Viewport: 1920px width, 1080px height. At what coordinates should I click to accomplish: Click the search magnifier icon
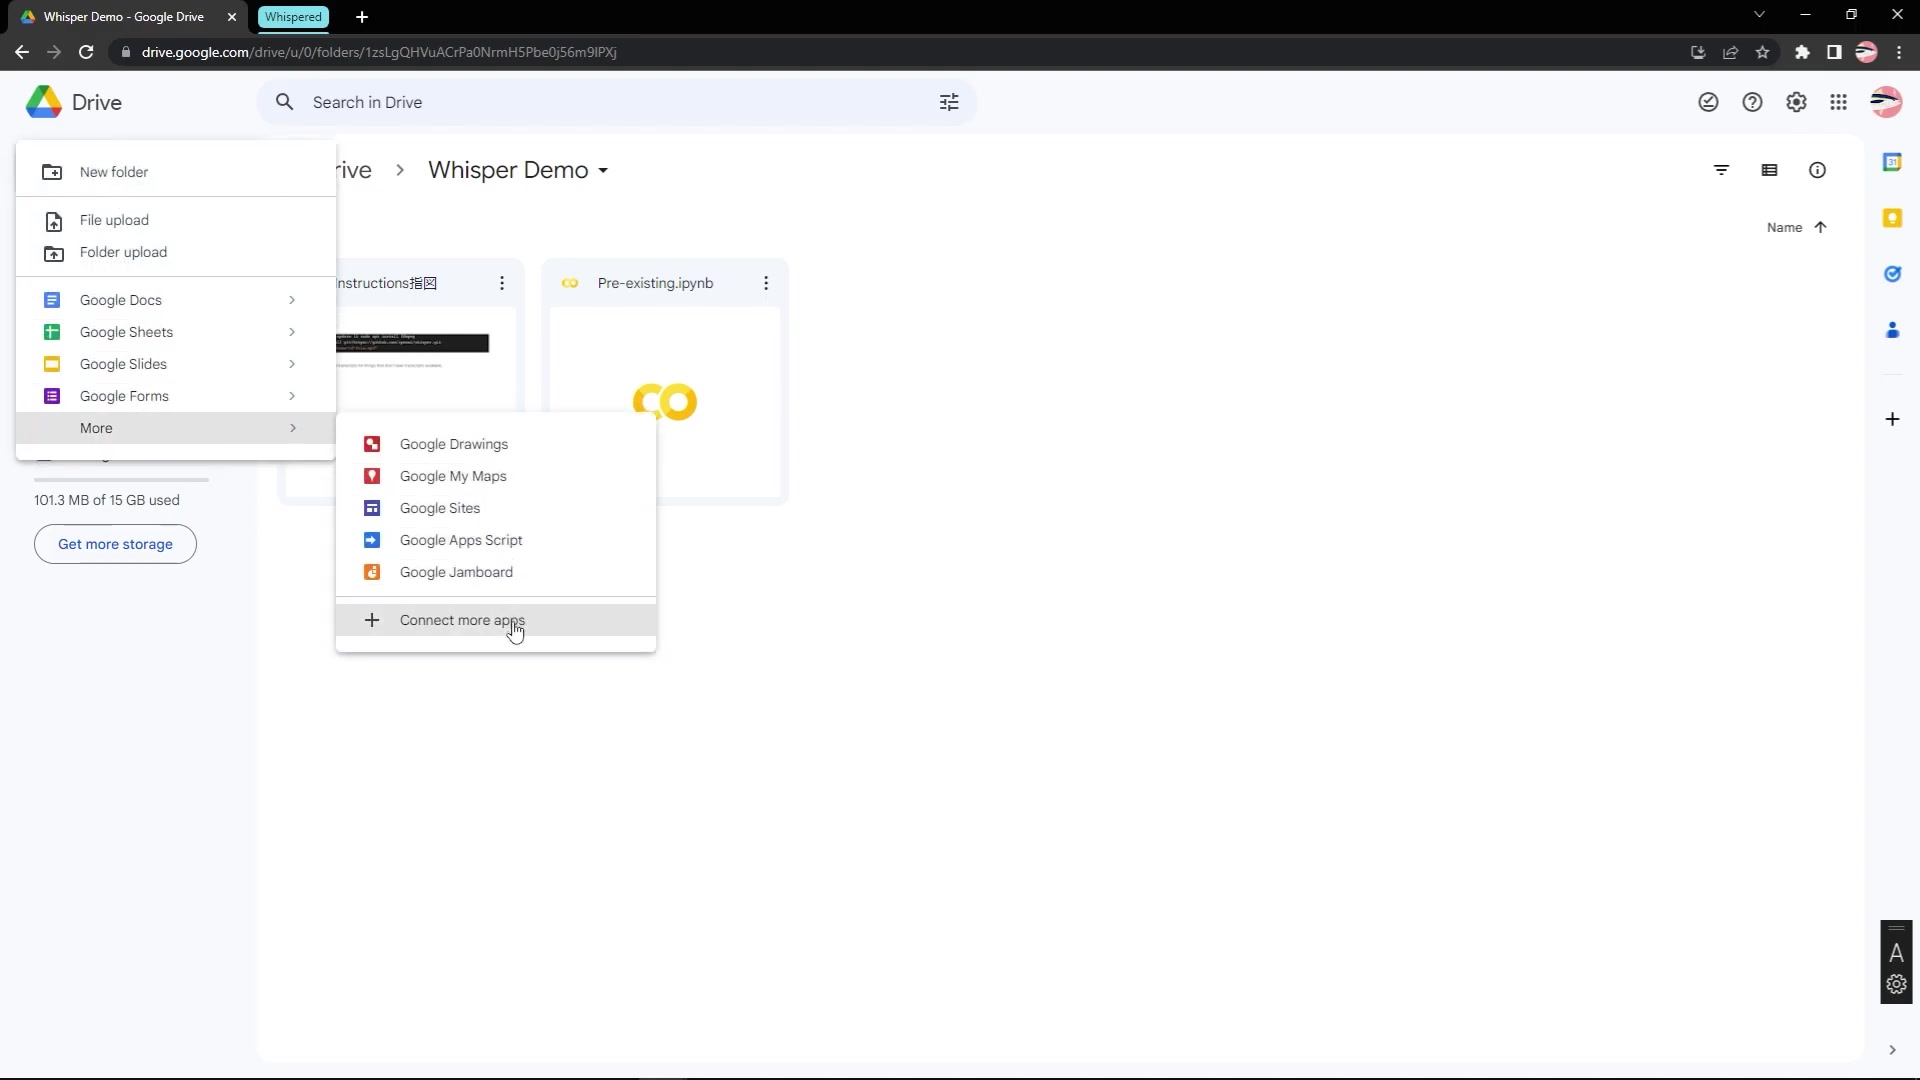coord(285,102)
